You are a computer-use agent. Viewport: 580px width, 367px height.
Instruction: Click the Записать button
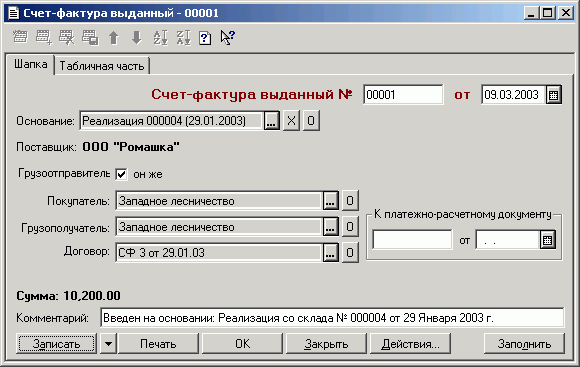coord(56,344)
